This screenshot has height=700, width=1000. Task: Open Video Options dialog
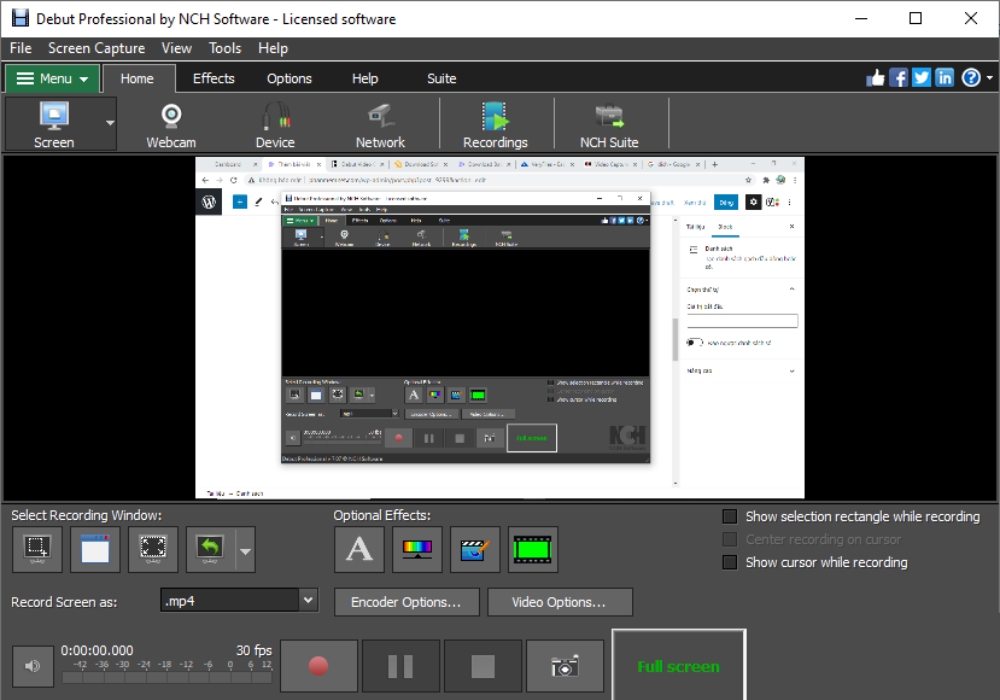(x=560, y=602)
